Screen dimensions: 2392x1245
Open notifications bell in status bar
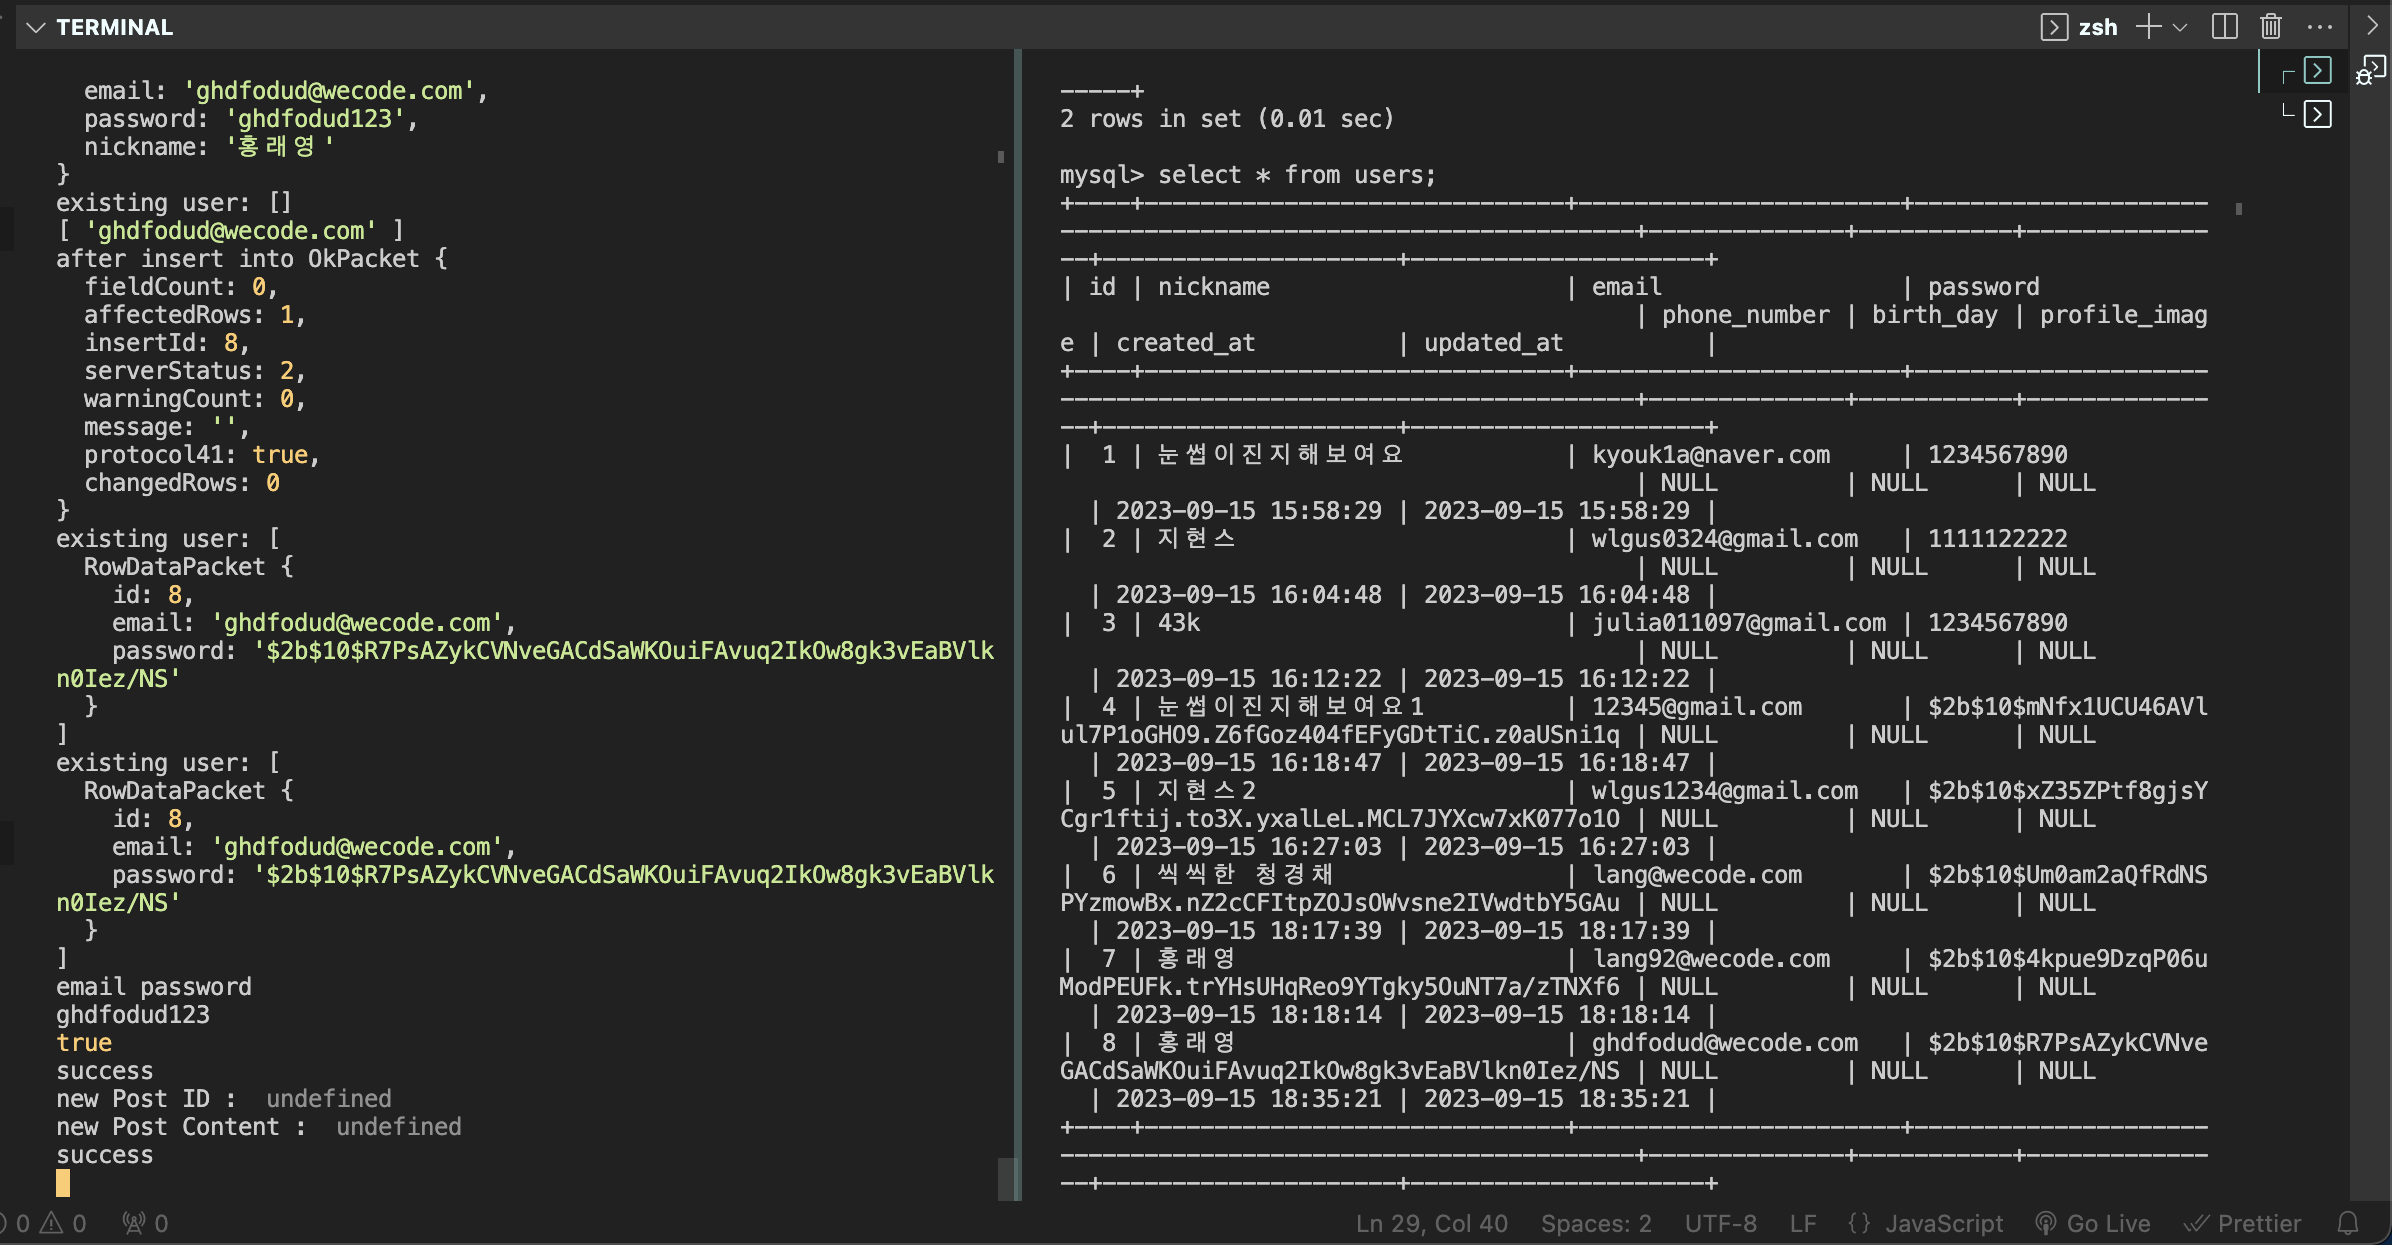(x=2348, y=1223)
